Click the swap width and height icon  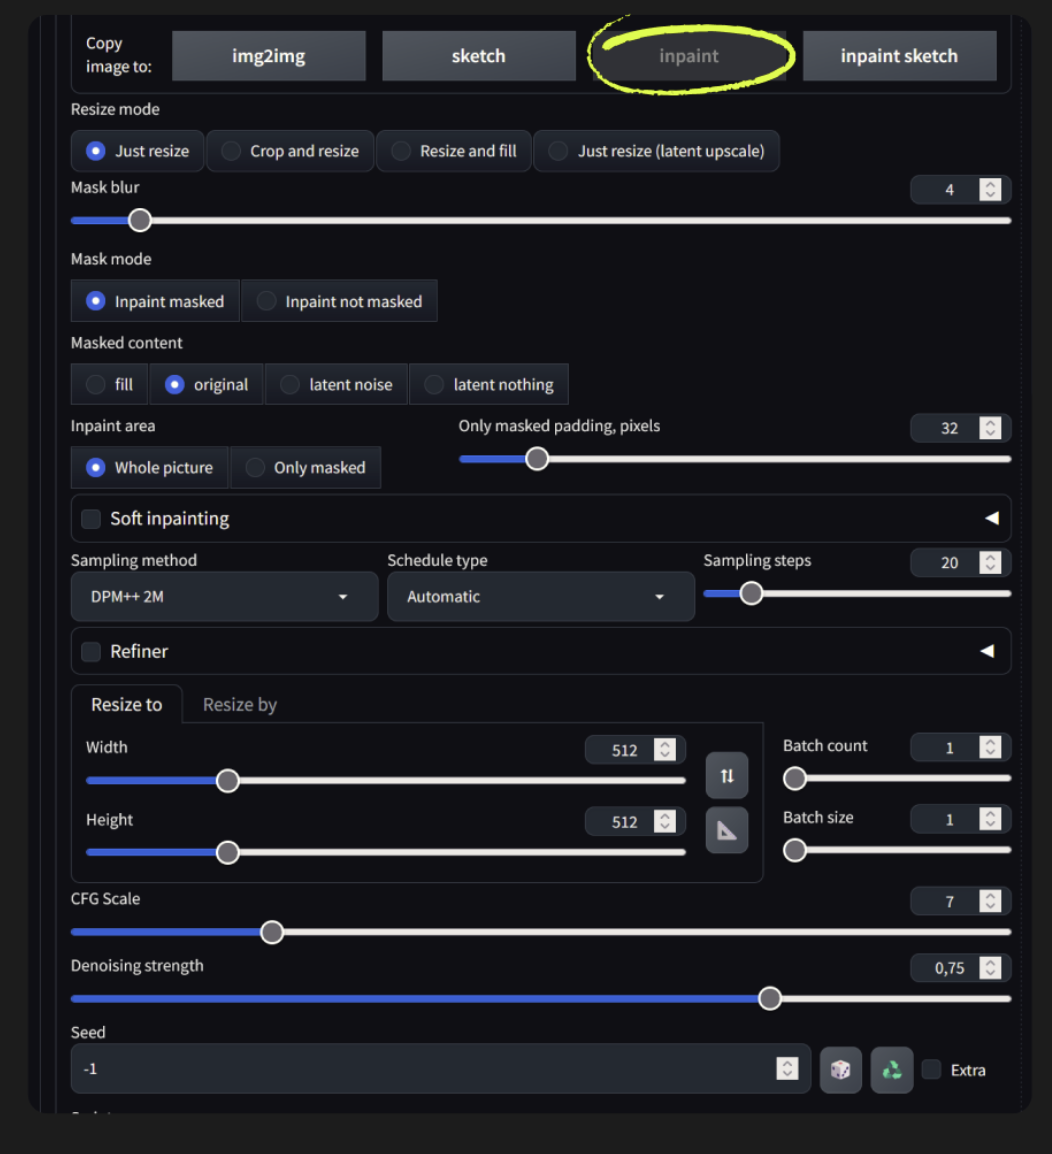727,775
